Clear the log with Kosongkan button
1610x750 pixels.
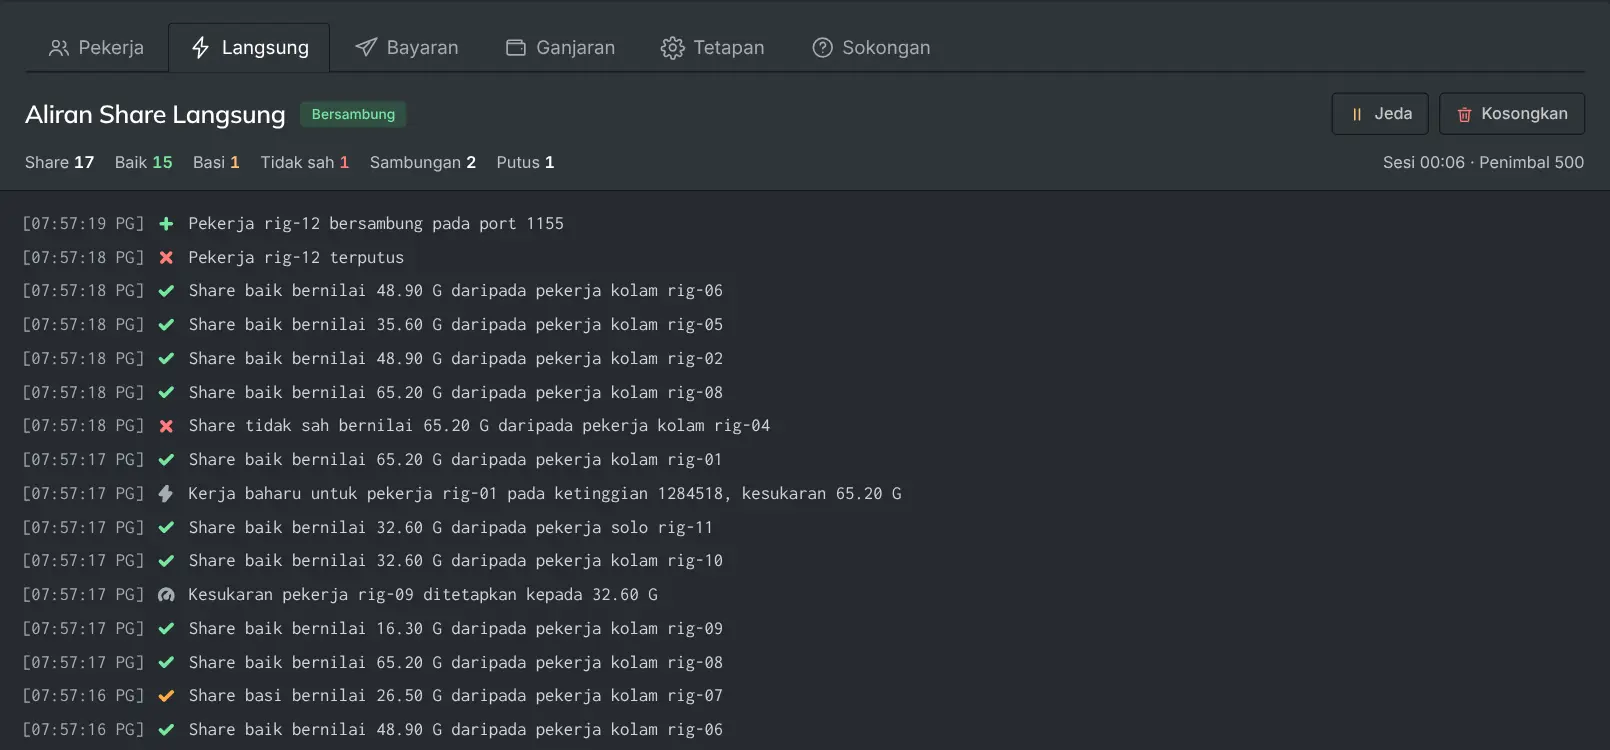(x=1512, y=114)
